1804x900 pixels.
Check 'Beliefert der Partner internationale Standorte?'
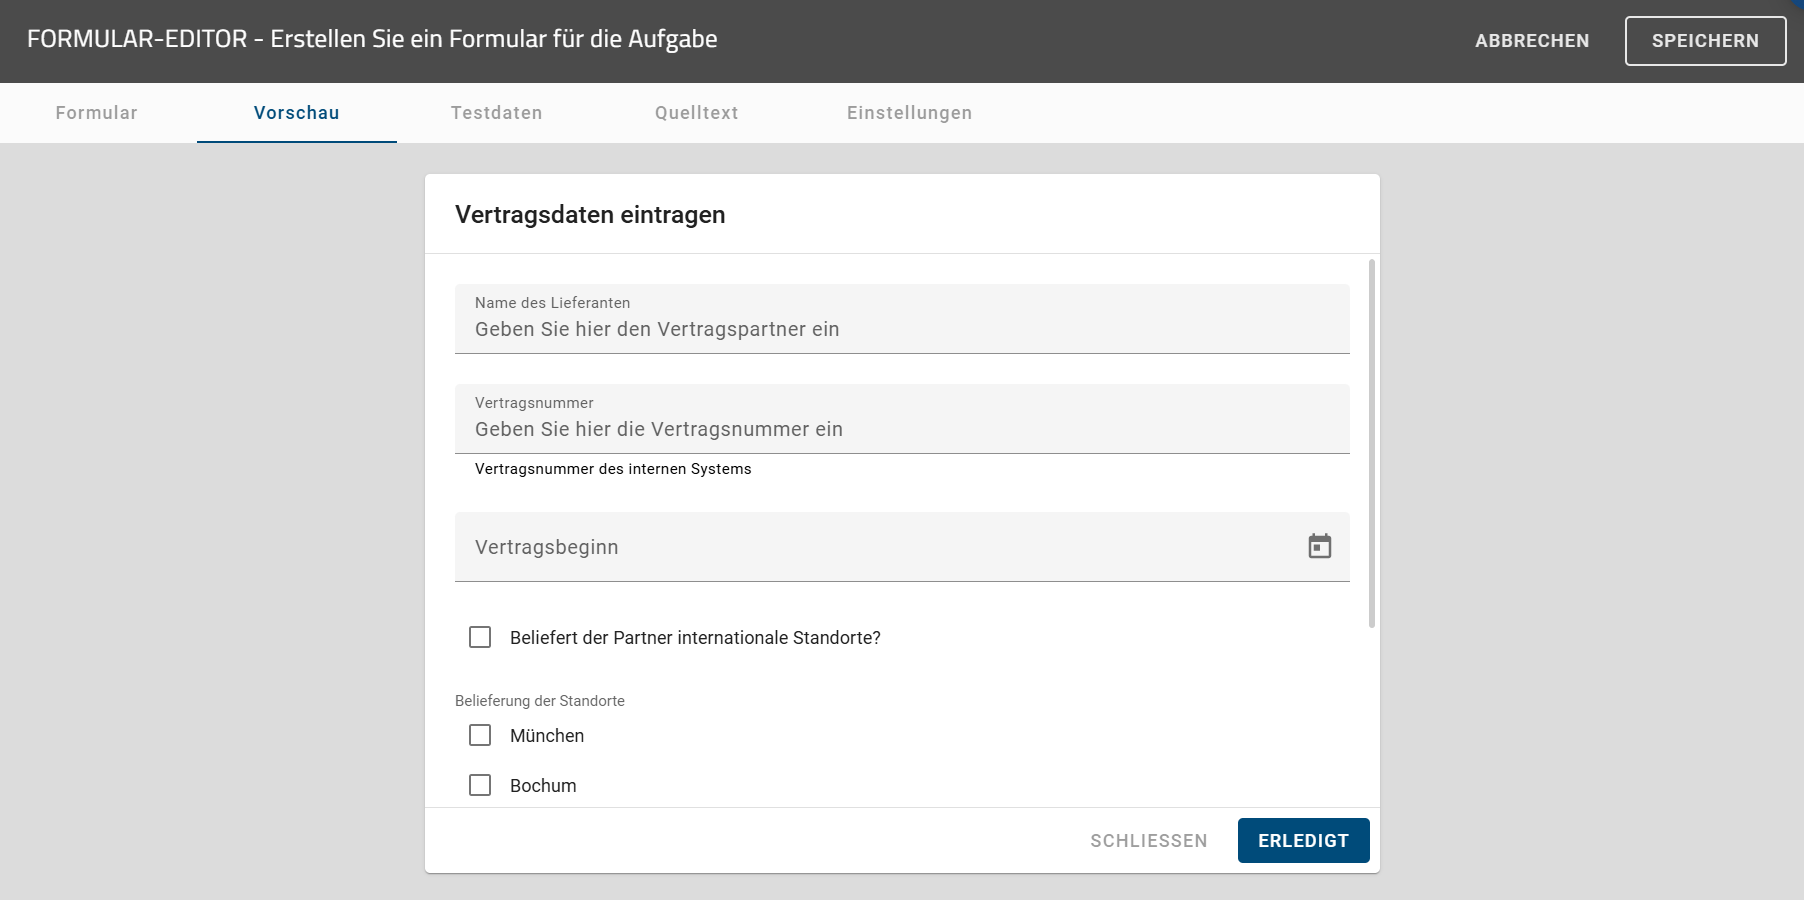click(x=480, y=637)
